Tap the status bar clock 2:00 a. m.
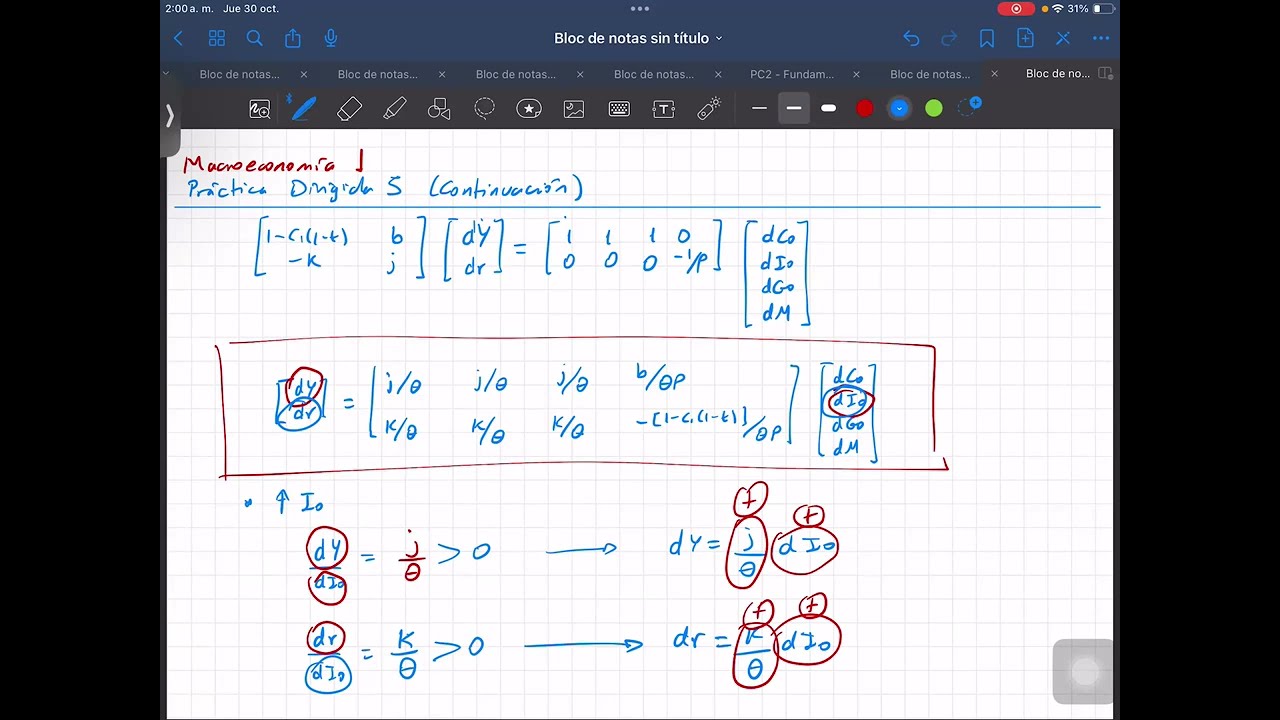The height and width of the screenshot is (720, 1280). (189, 8)
